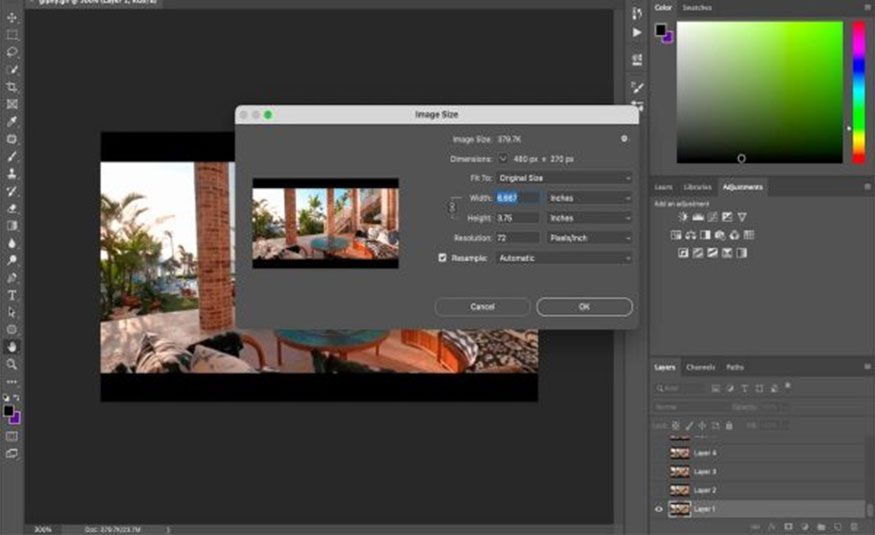Click the delete layer trash icon
This screenshot has width=875, height=535.
(x=853, y=526)
